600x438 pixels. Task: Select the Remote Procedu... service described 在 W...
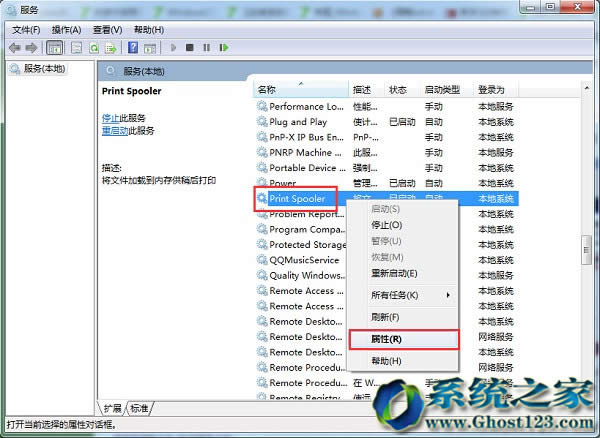click(386, 383)
